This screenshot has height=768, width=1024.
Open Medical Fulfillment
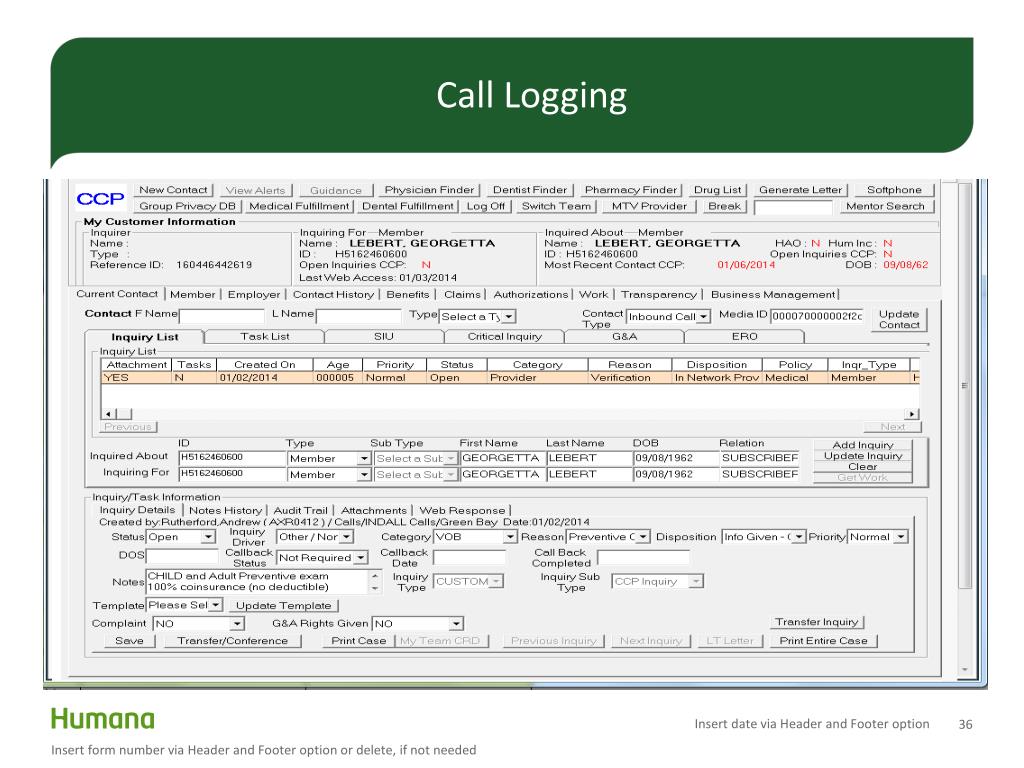tap(299, 206)
